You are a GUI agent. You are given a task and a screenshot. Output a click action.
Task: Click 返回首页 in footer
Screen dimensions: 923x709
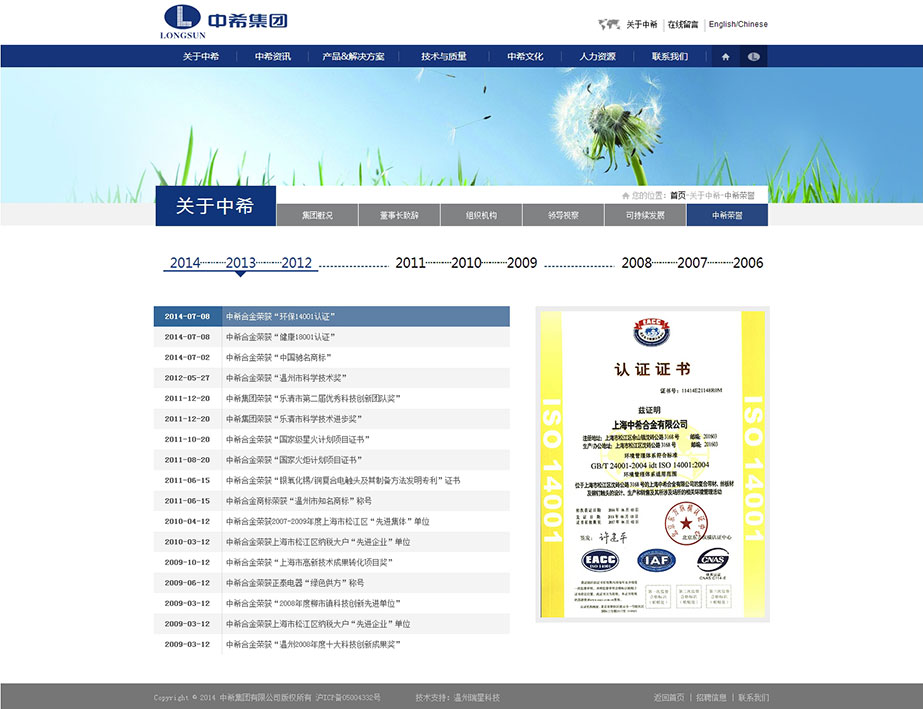coord(669,697)
